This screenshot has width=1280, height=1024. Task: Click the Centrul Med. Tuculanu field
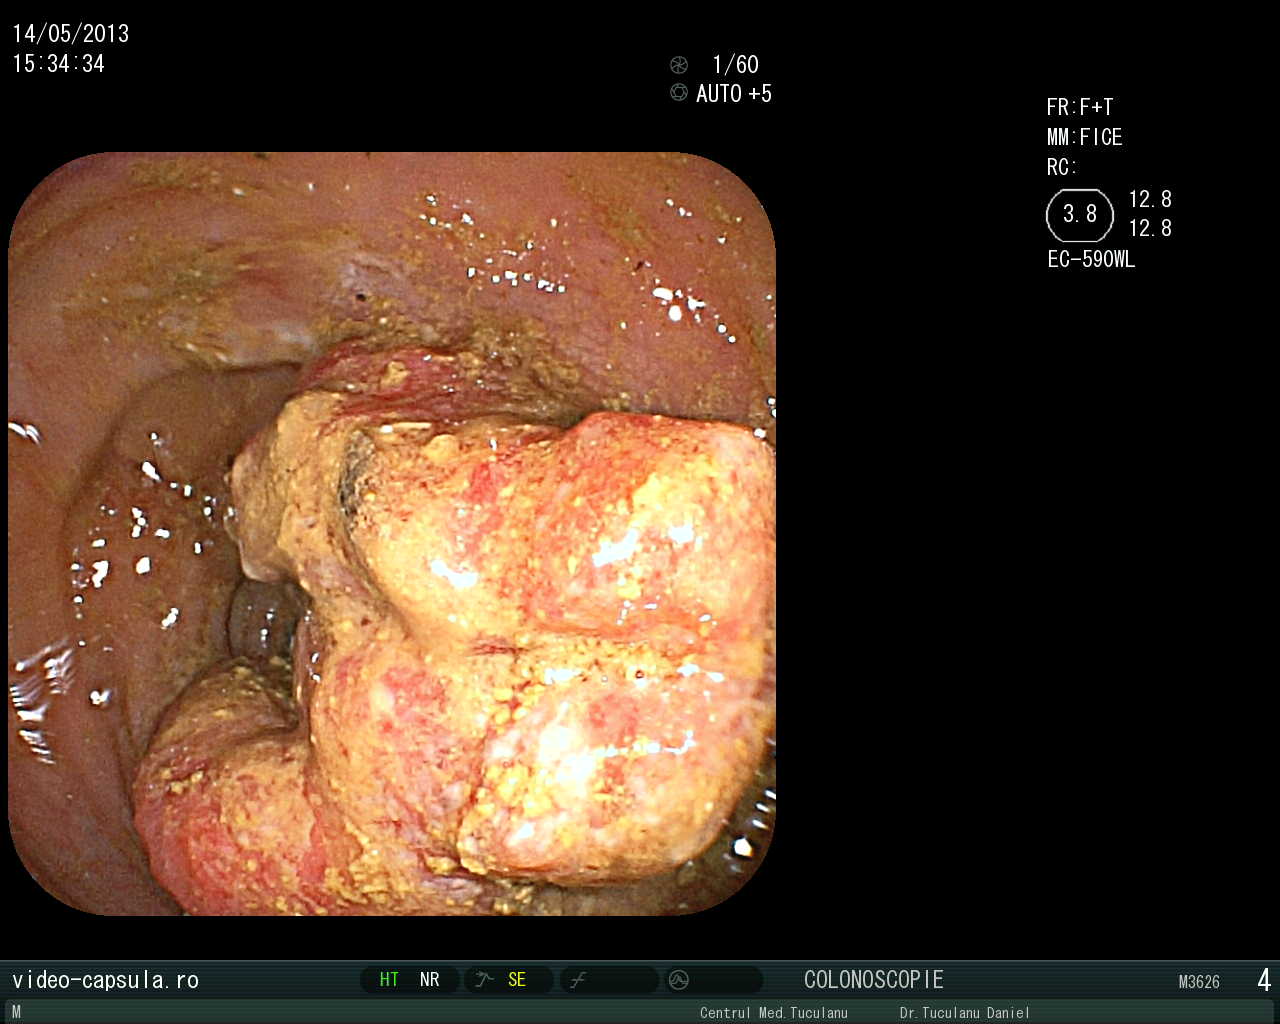point(773,1013)
